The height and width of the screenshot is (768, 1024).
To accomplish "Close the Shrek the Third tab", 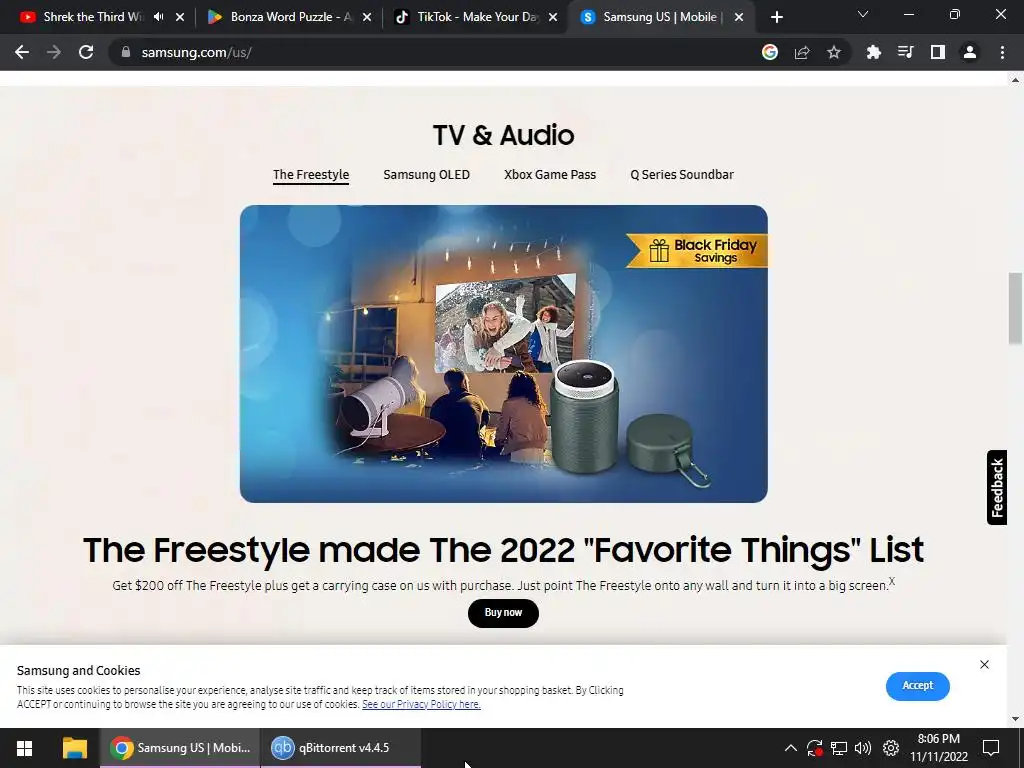I will point(180,17).
